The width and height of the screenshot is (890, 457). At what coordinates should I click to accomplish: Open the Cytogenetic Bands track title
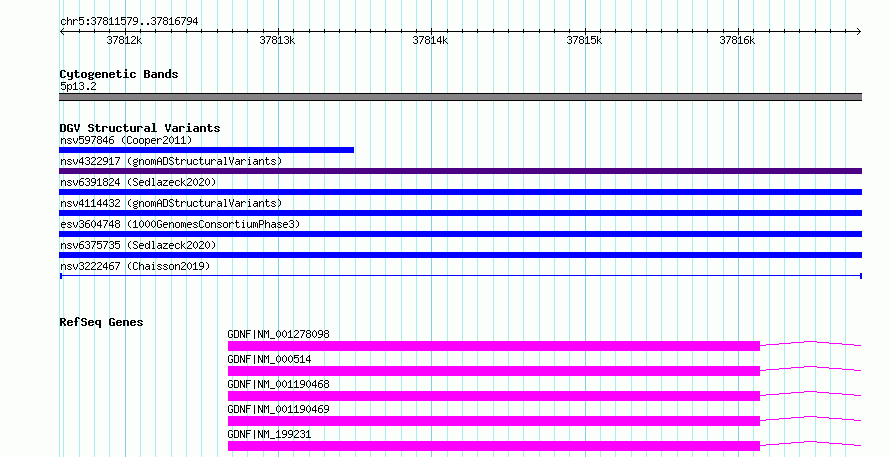(119, 74)
